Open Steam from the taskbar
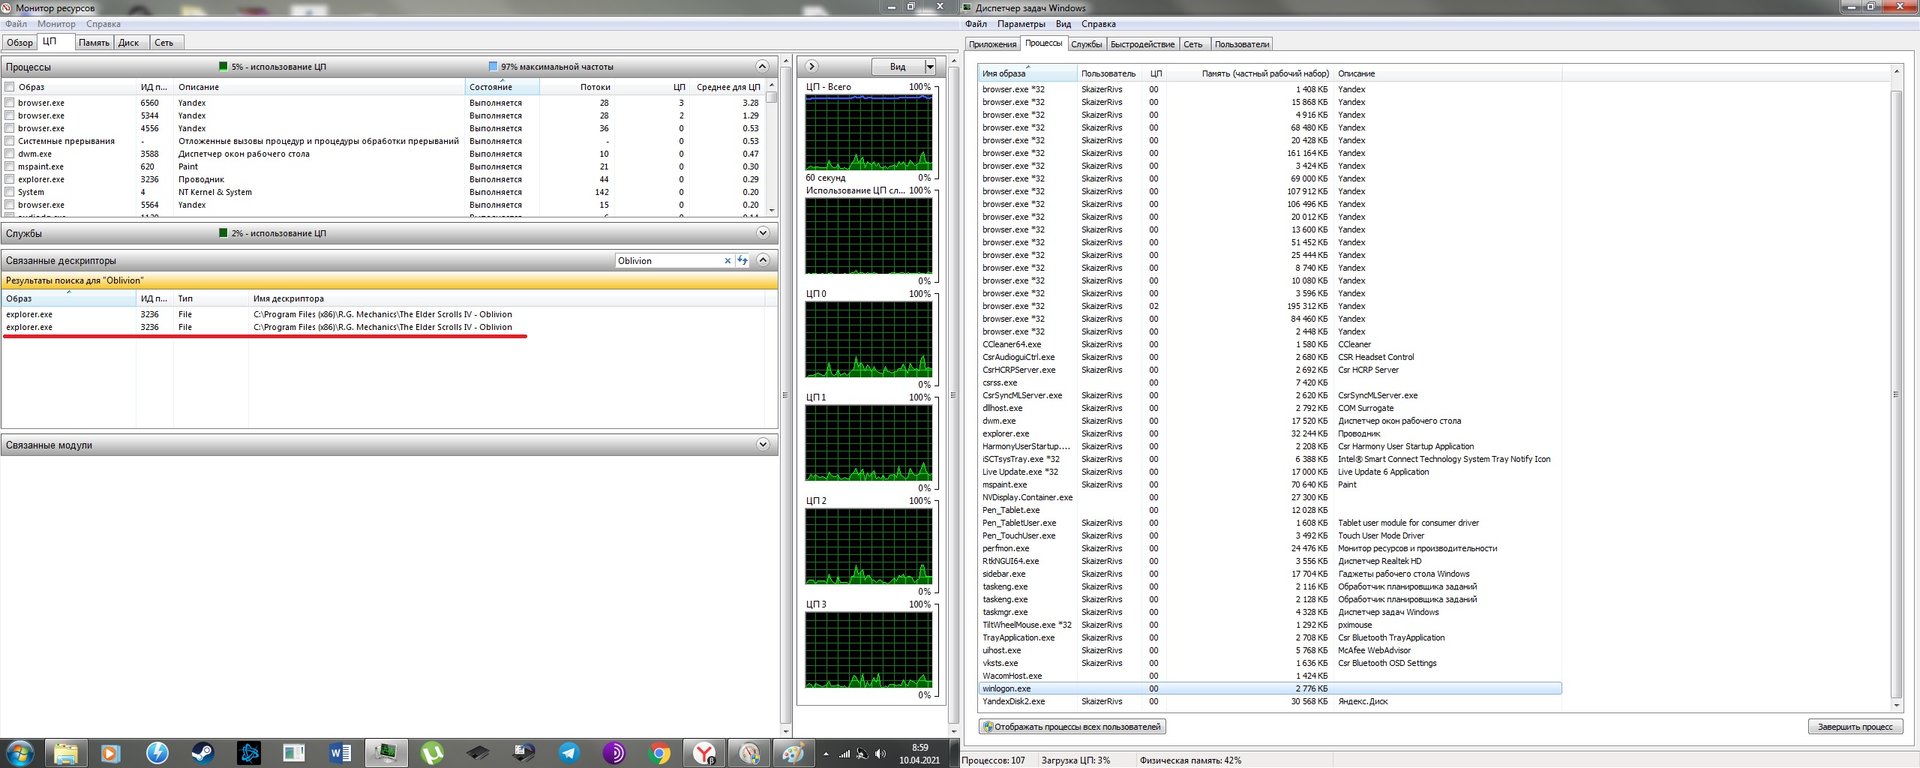 [x=202, y=753]
